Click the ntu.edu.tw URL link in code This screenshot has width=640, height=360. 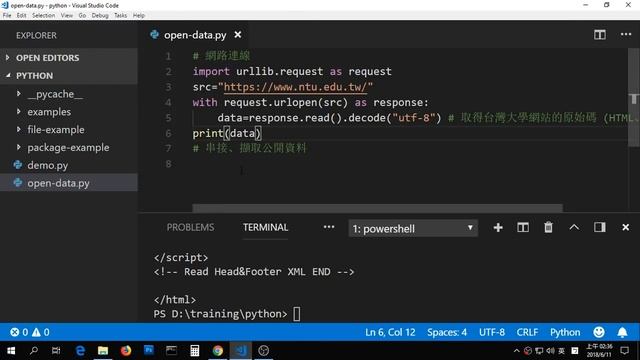coord(295,87)
